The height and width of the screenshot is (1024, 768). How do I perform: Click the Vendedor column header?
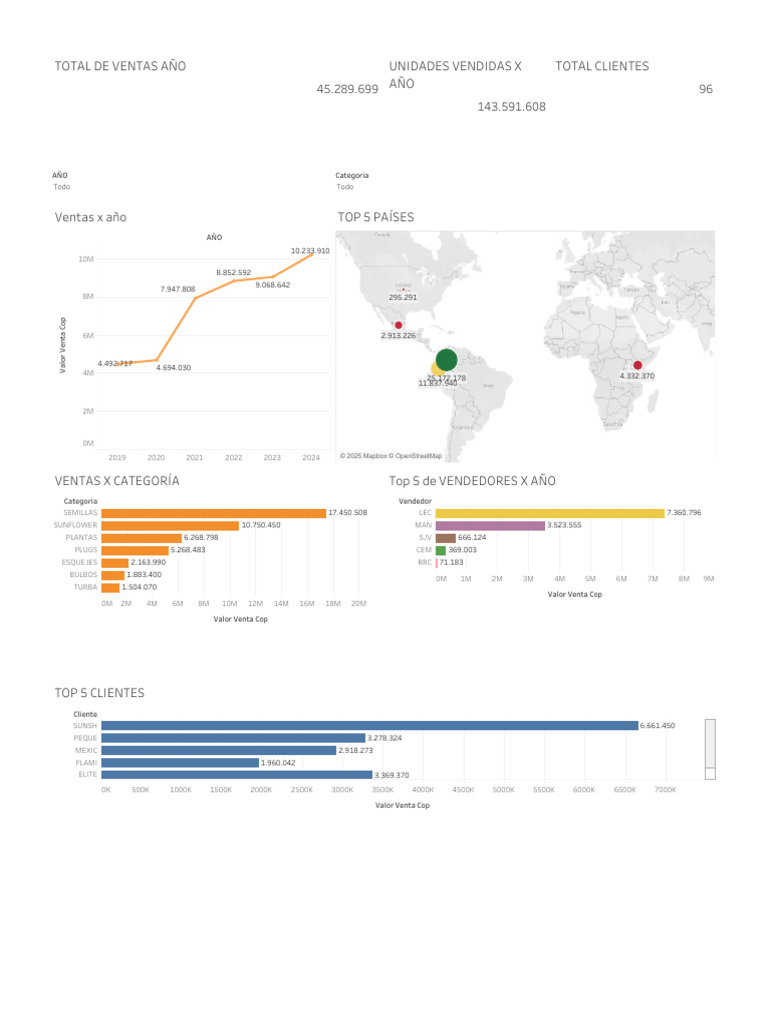click(x=415, y=501)
